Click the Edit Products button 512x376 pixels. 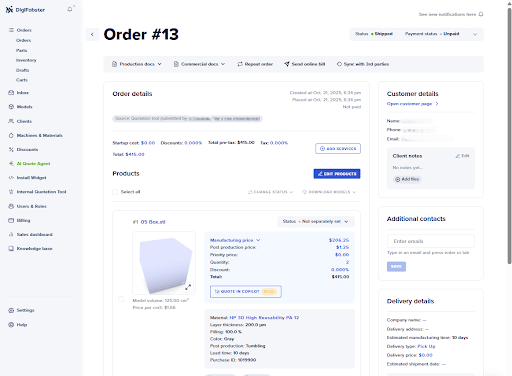coord(337,174)
